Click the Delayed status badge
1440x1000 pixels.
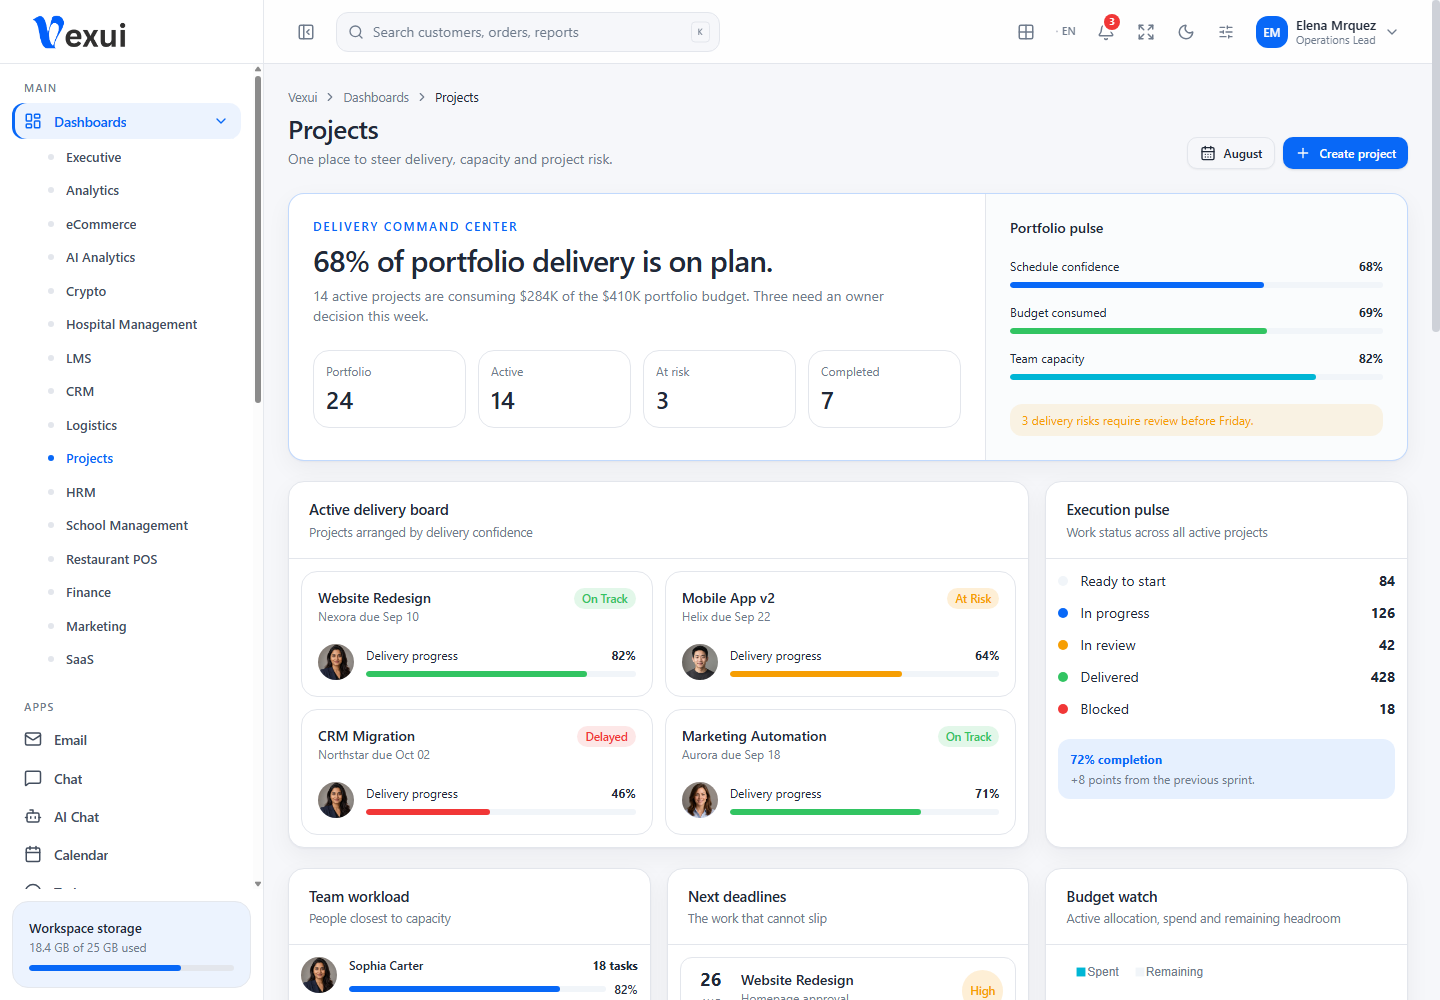[606, 737]
